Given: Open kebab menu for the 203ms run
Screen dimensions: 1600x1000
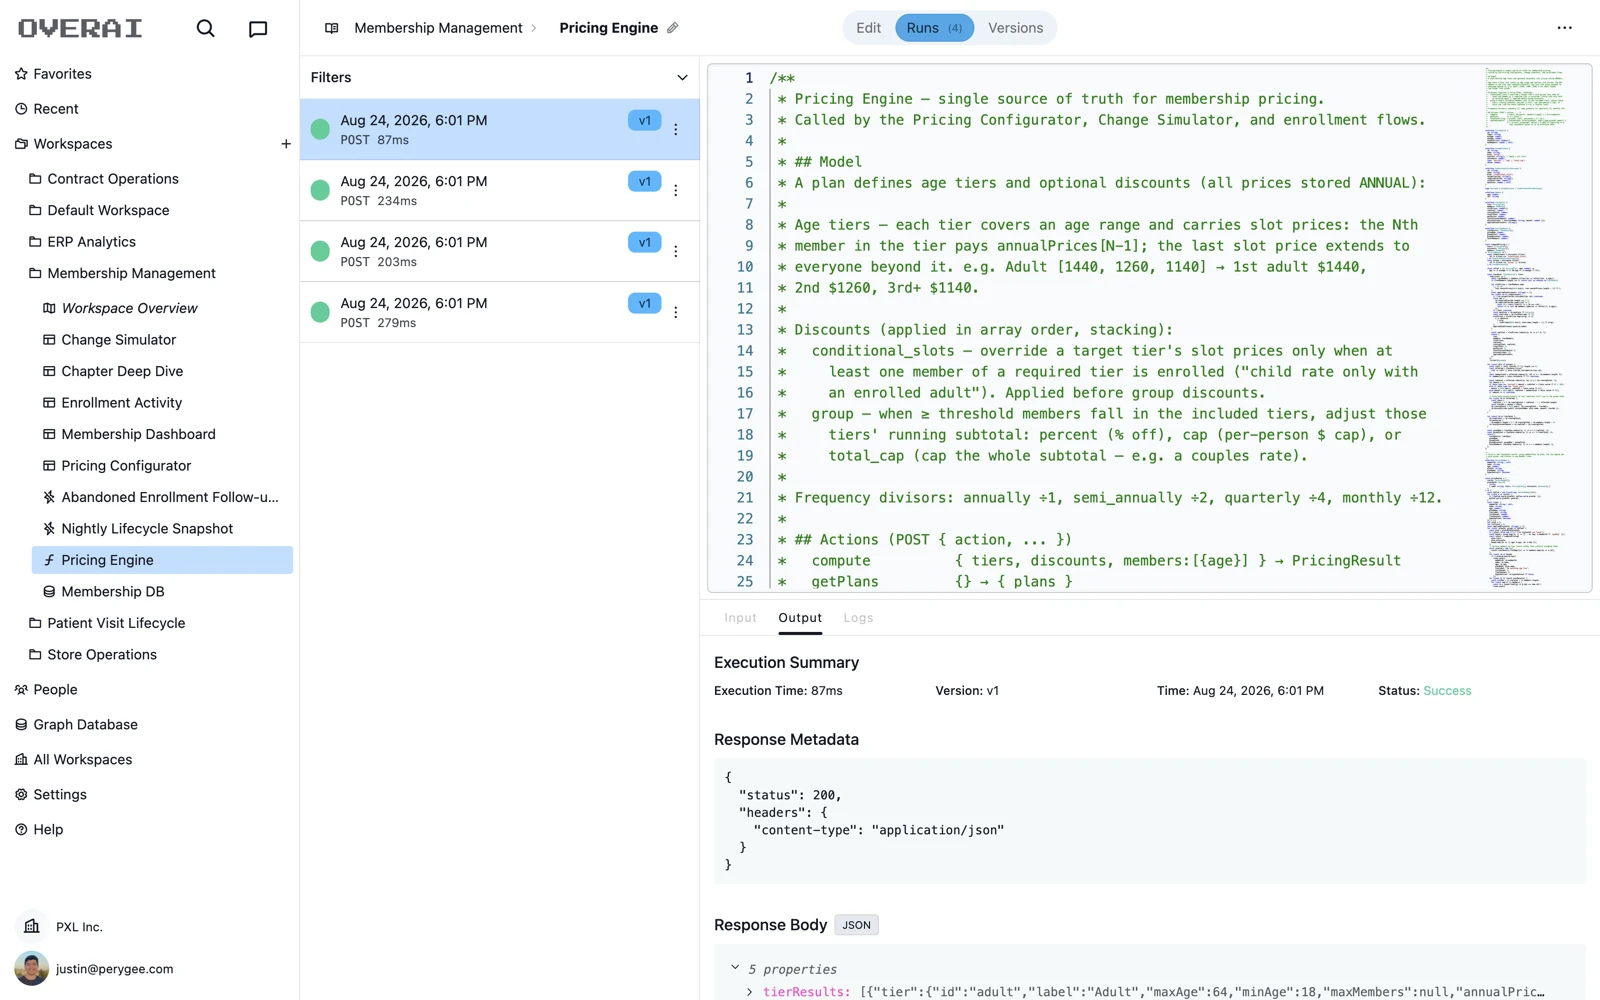Looking at the screenshot, I should pyautogui.click(x=676, y=251).
